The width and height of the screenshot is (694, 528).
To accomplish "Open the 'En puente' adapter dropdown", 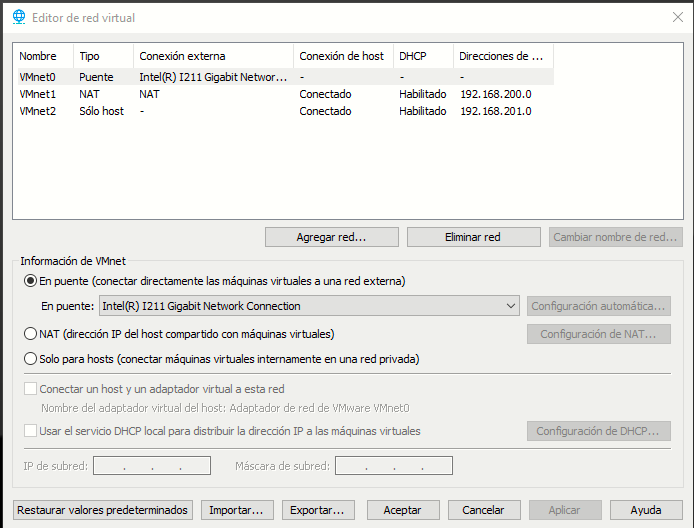I will click(x=309, y=306).
